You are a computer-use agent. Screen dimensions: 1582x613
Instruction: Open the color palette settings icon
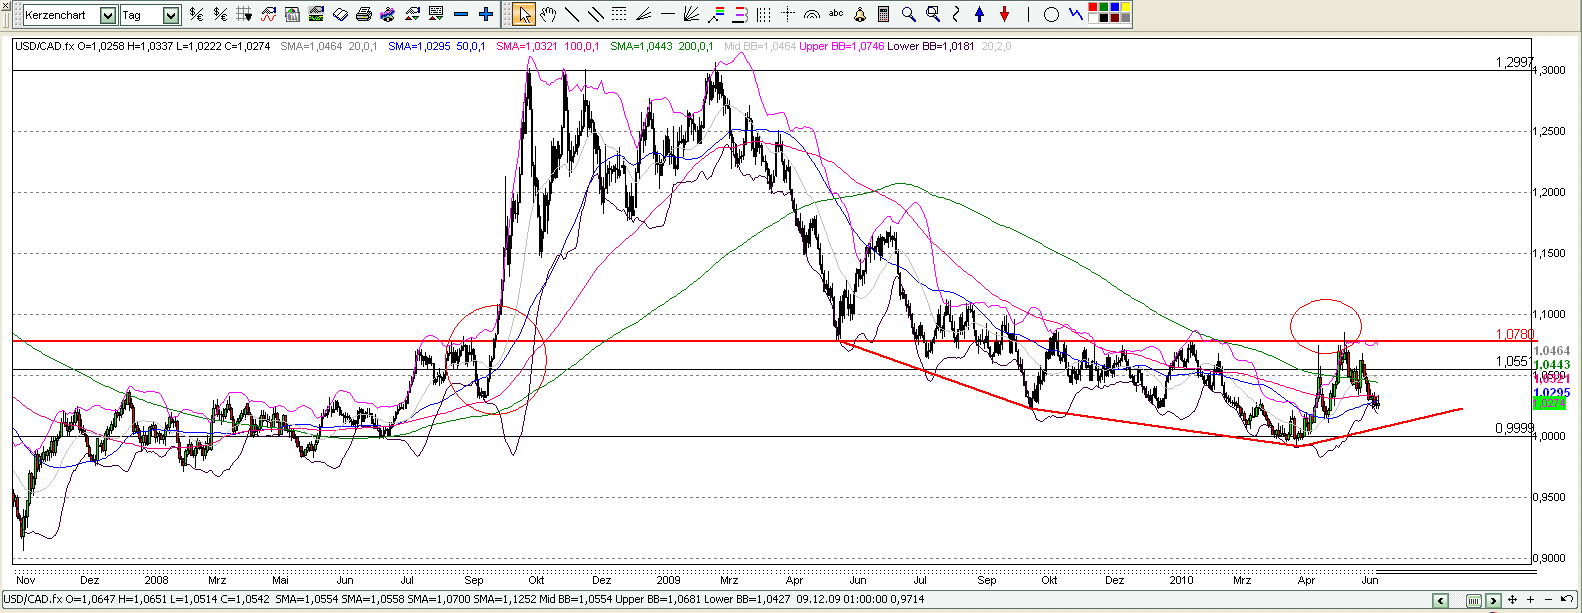tap(387, 14)
